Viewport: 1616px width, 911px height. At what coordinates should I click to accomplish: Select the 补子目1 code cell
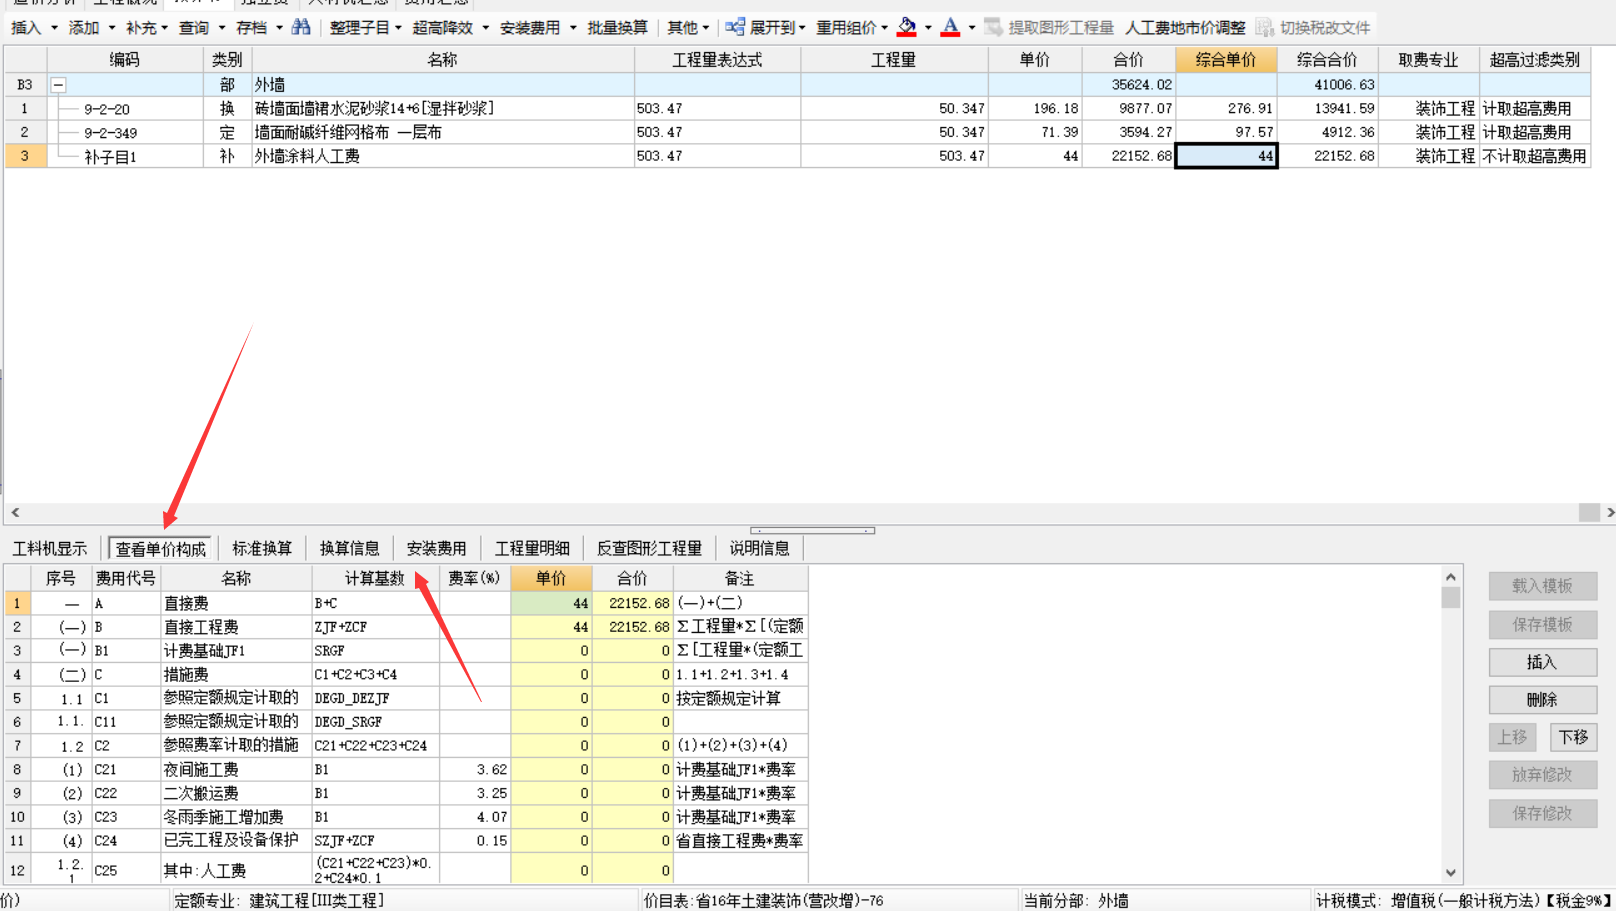click(x=125, y=156)
